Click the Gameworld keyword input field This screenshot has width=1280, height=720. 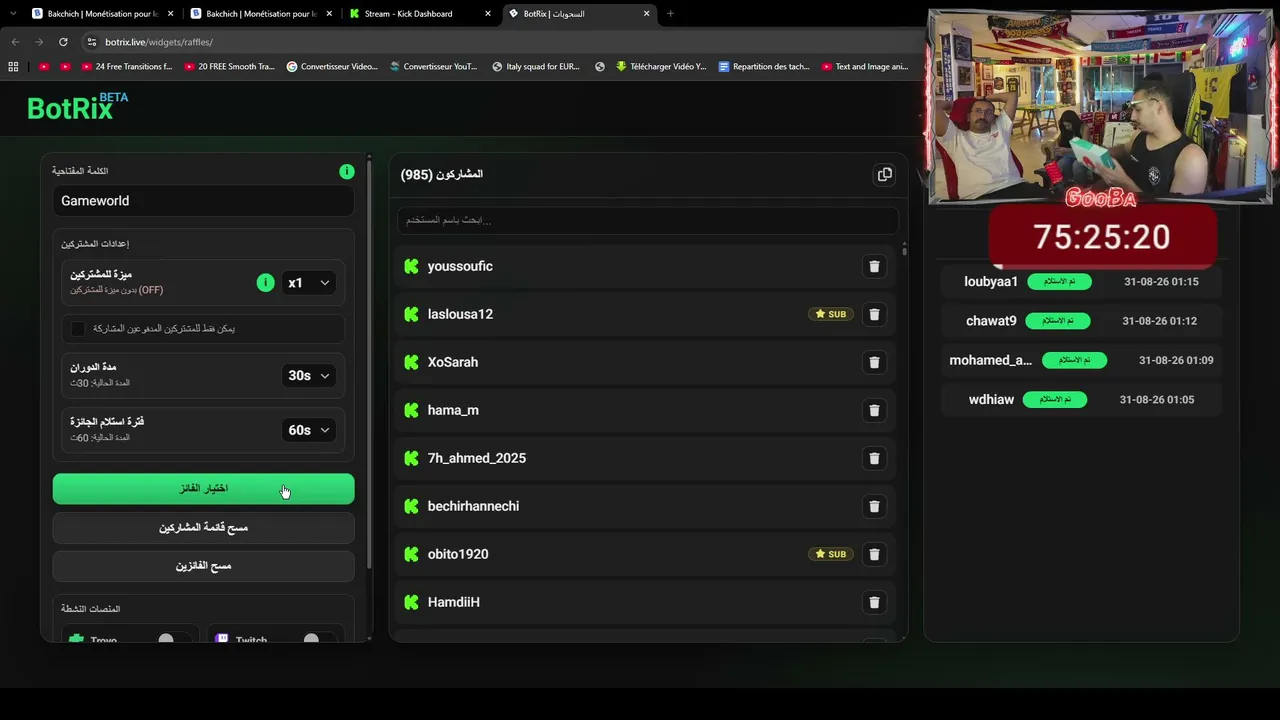tap(204, 201)
